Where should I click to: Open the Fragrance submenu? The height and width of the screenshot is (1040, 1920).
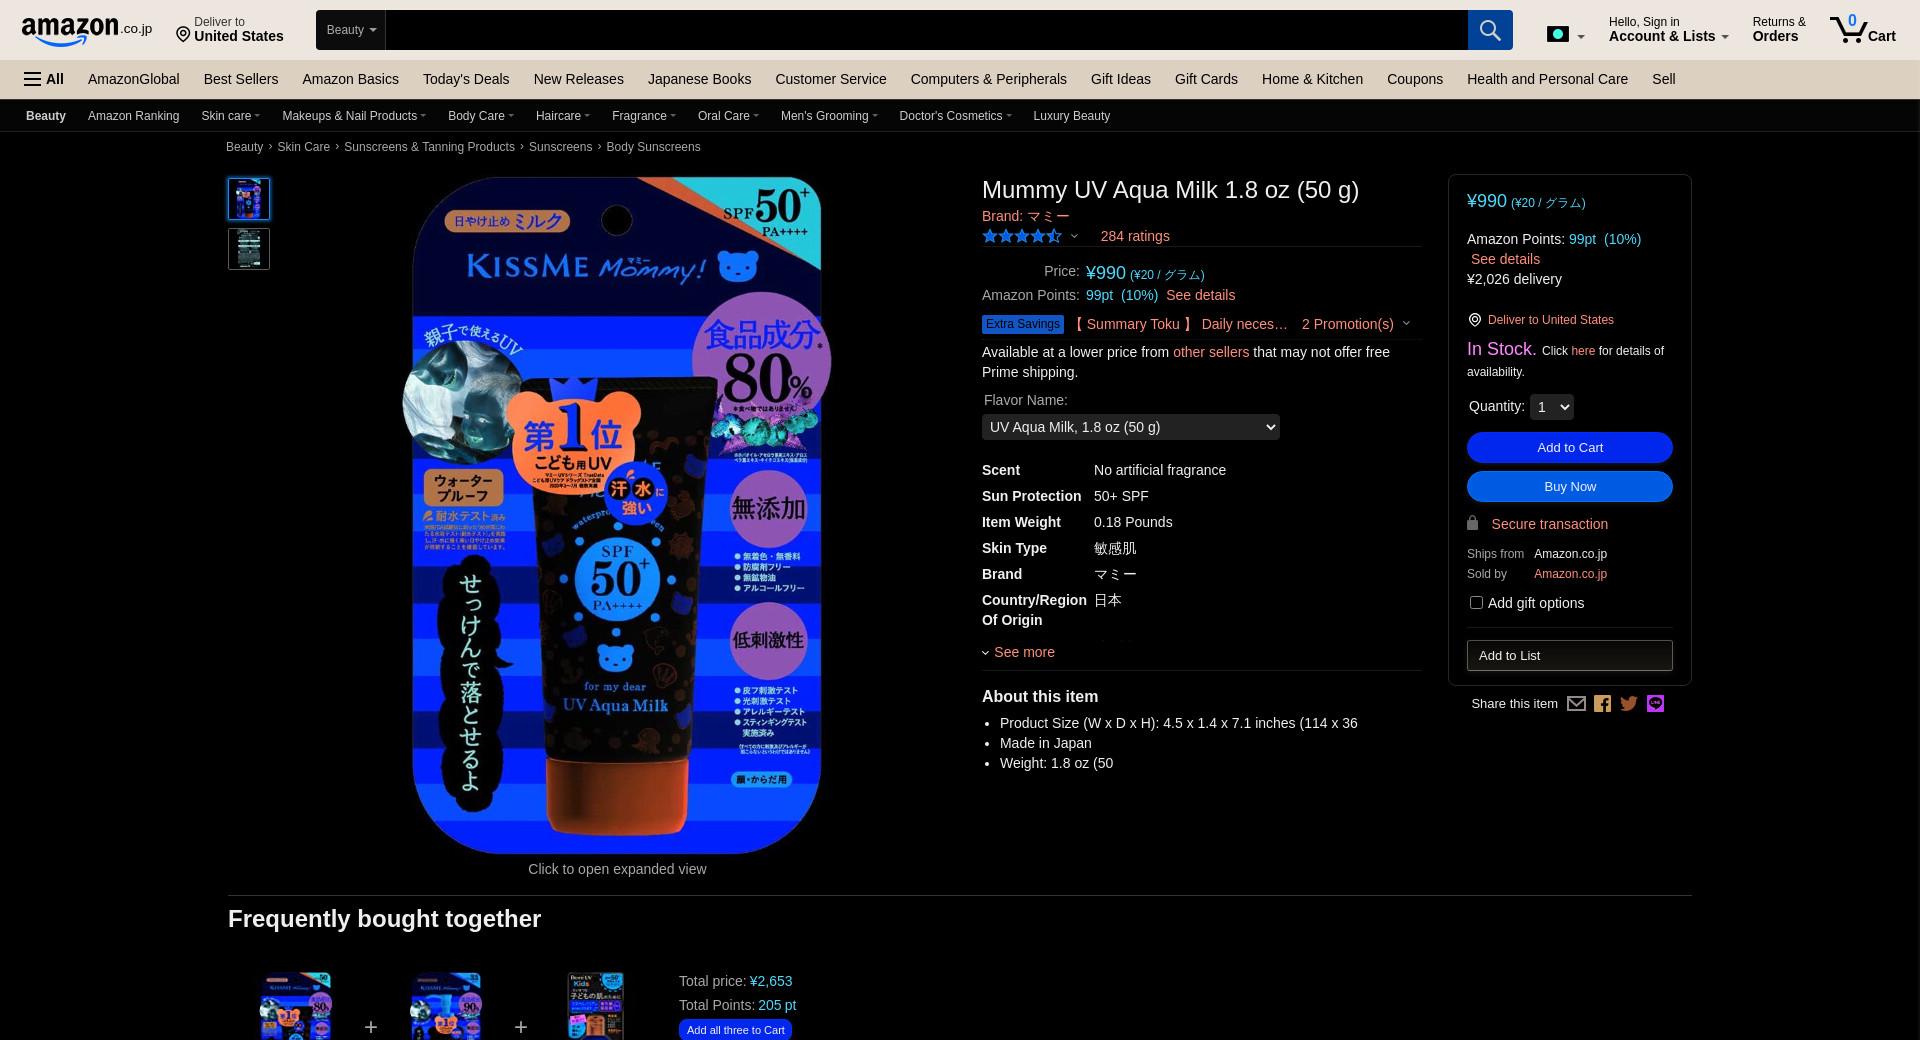pyautogui.click(x=643, y=116)
